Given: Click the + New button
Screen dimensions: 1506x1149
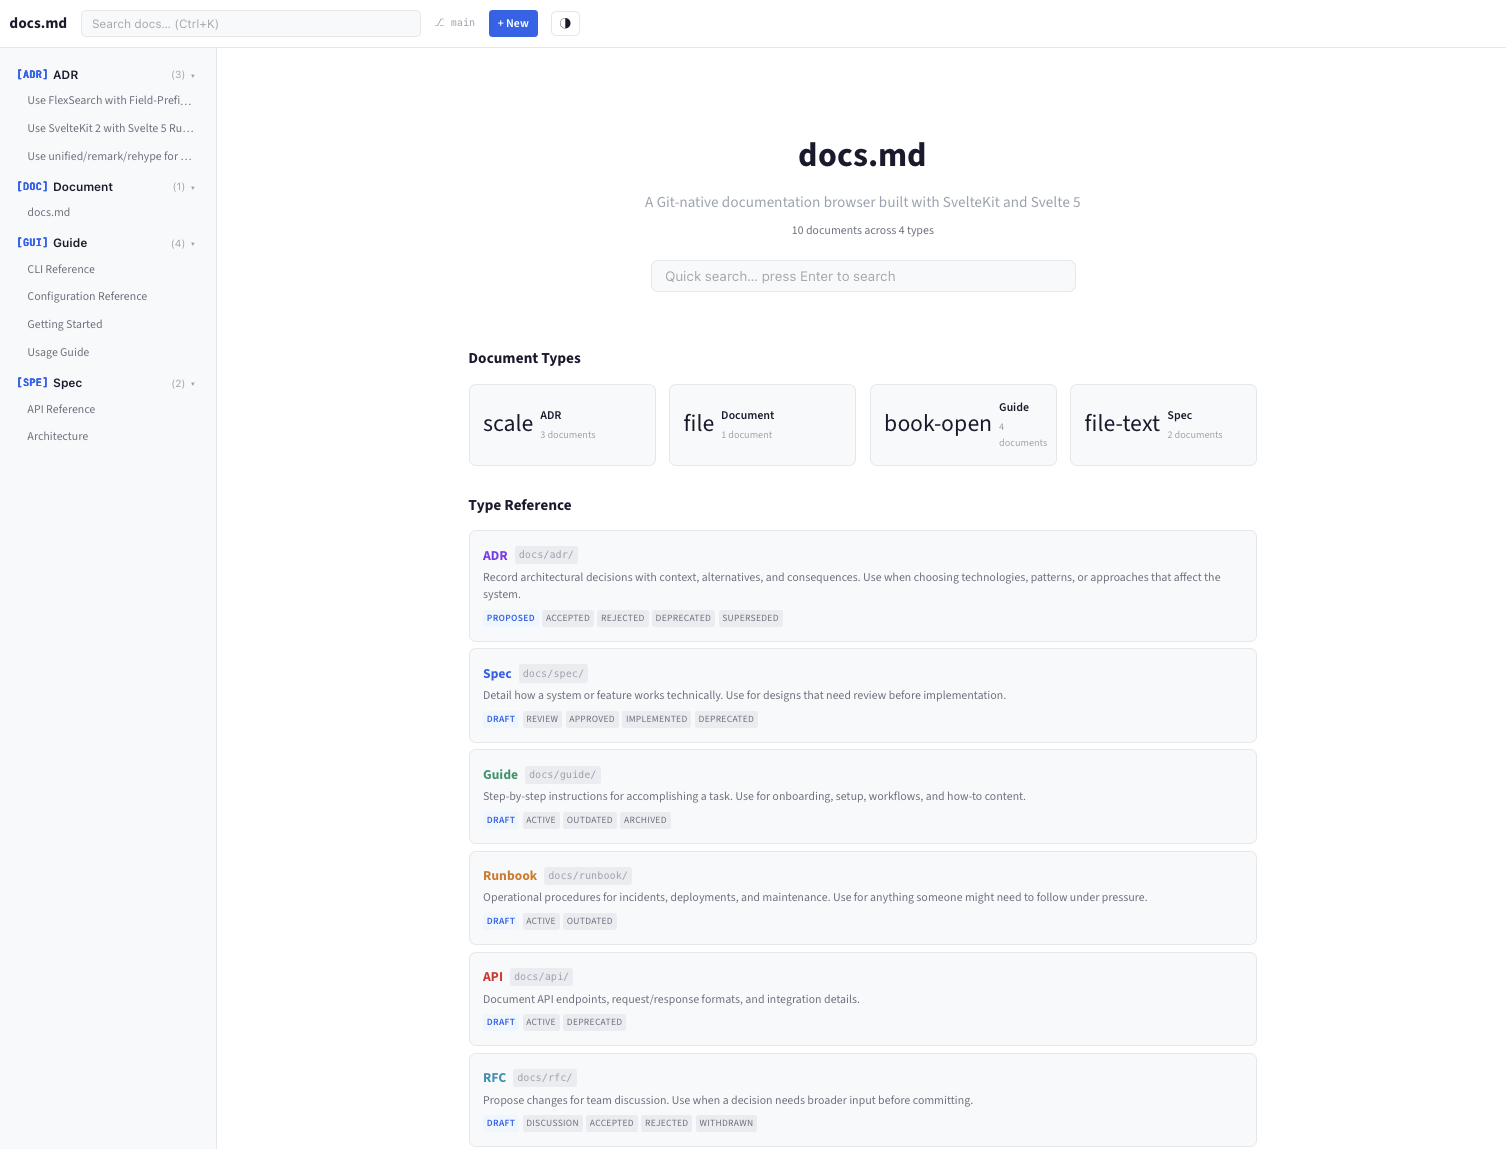Looking at the screenshot, I should click(x=513, y=23).
